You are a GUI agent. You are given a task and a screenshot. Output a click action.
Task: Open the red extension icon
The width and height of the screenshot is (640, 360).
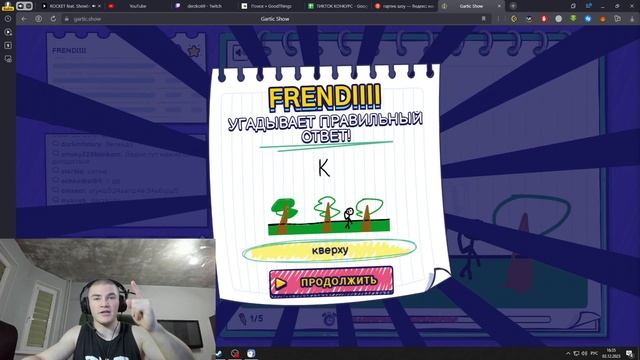[x=544, y=19]
